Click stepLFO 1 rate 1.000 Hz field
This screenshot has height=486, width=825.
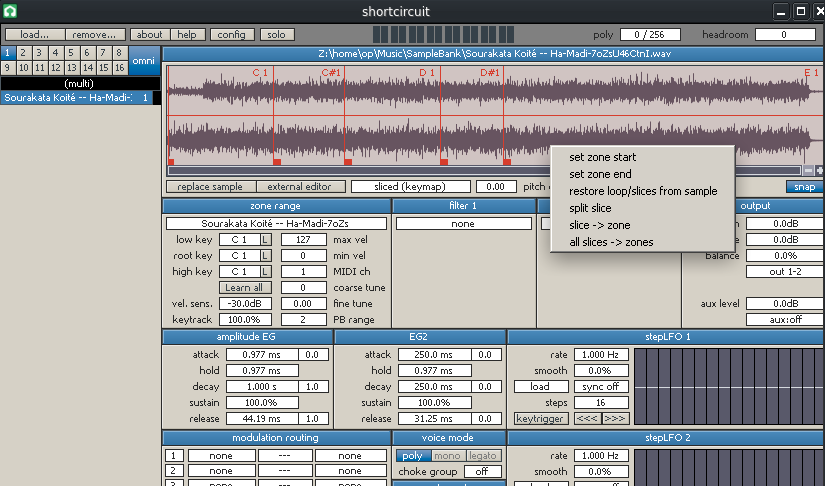601,355
